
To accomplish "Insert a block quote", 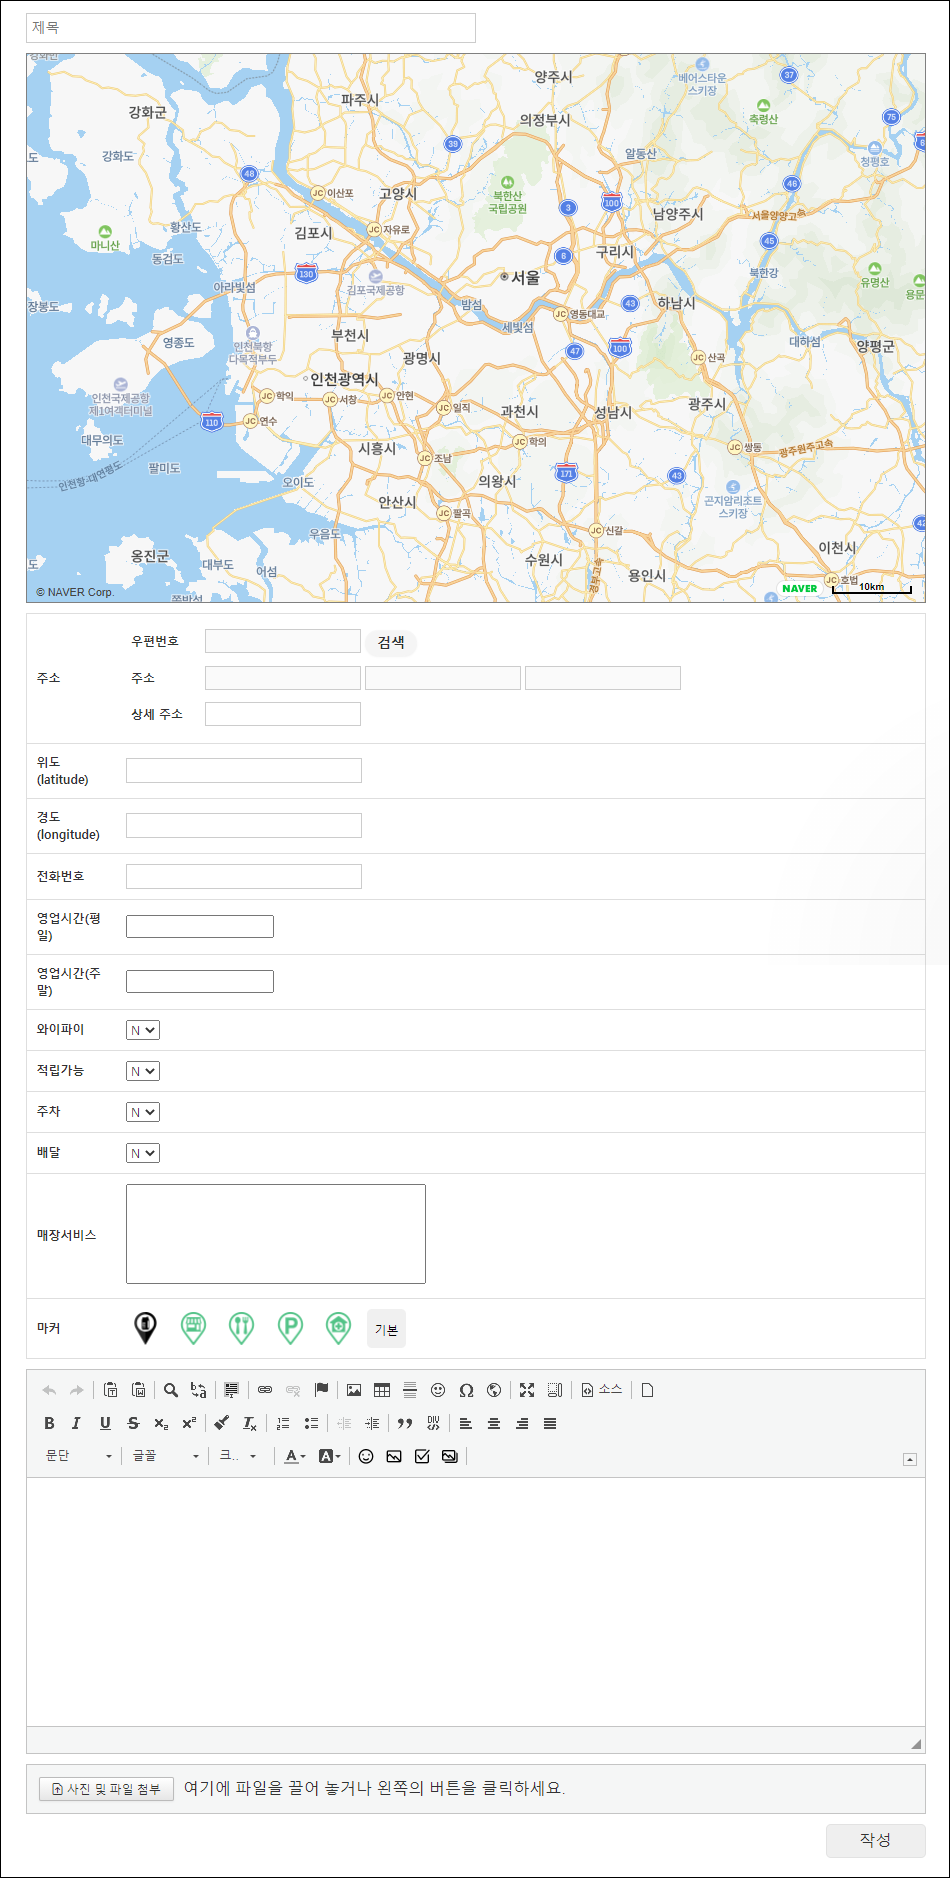I will click(405, 1423).
